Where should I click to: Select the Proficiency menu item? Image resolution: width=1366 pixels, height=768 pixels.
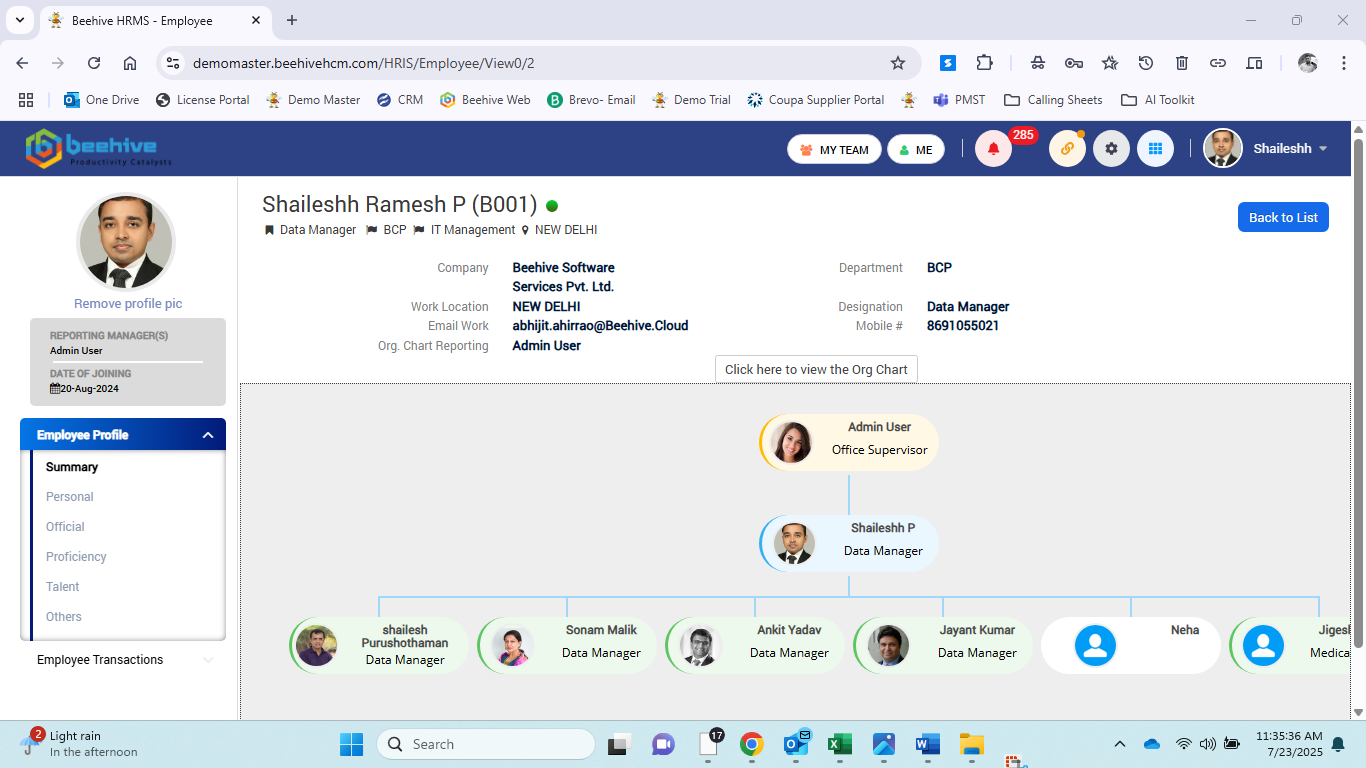pos(75,556)
